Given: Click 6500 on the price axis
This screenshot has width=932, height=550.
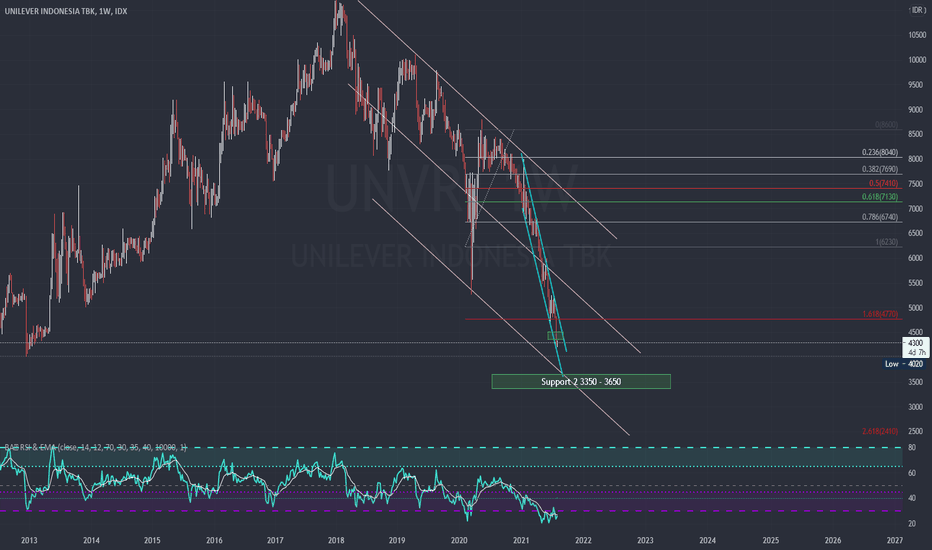Looking at the screenshot, I should [915, 234].
